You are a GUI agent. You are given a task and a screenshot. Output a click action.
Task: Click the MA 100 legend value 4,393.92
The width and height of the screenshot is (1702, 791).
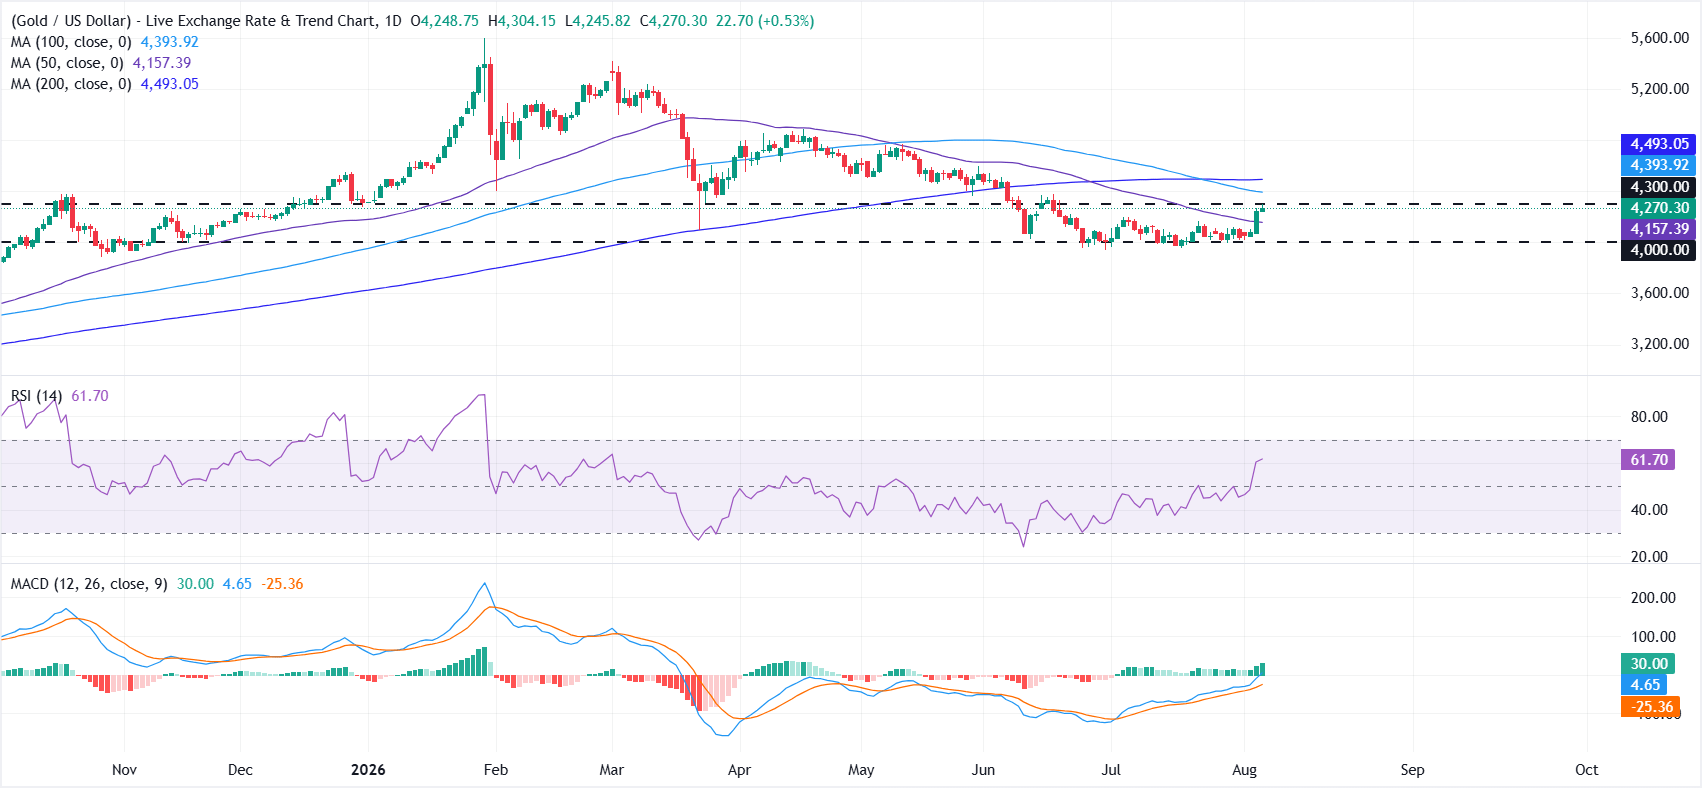[170, 42]
